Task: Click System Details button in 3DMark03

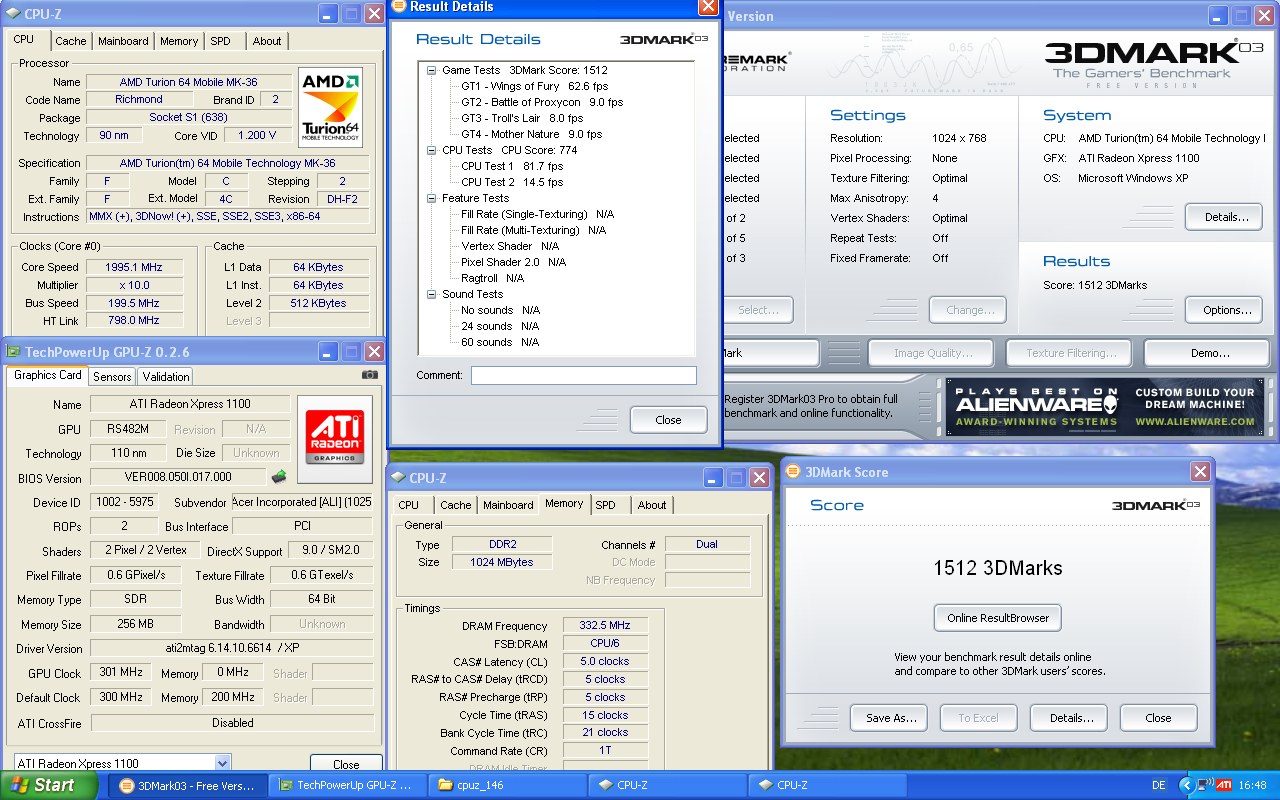Action: [x=1223, y=217]
